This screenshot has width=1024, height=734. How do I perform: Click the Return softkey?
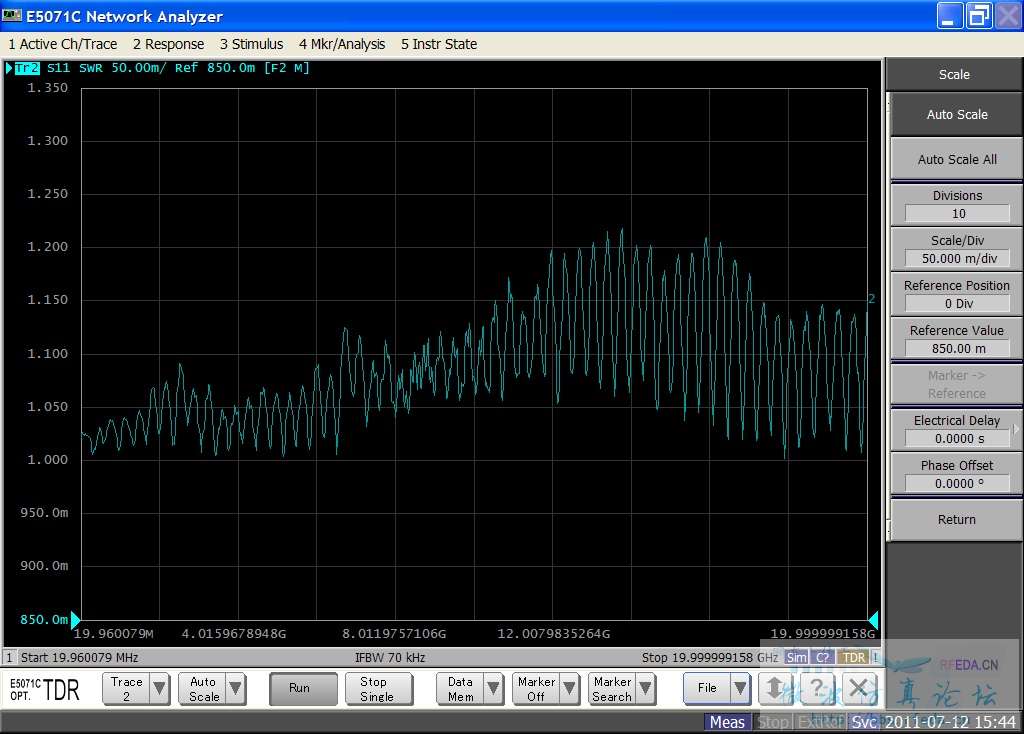956,520
